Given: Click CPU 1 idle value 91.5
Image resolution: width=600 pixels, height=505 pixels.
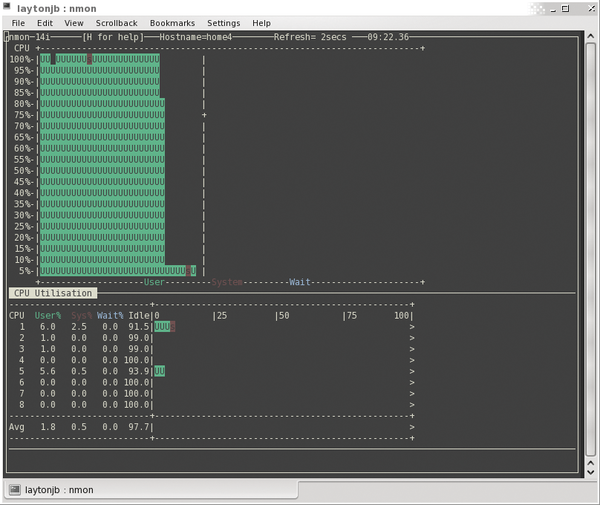Looking at the screenshot, I should [139, 327].
